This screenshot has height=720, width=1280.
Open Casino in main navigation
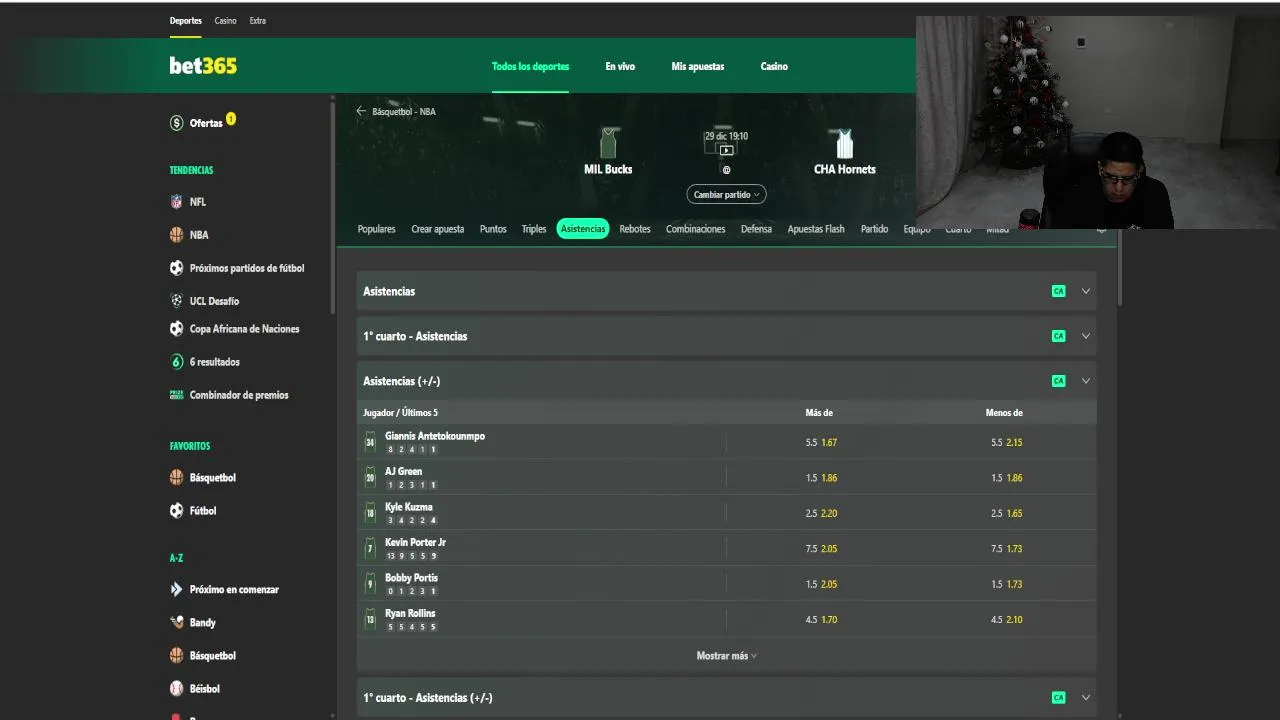[774, 66]
